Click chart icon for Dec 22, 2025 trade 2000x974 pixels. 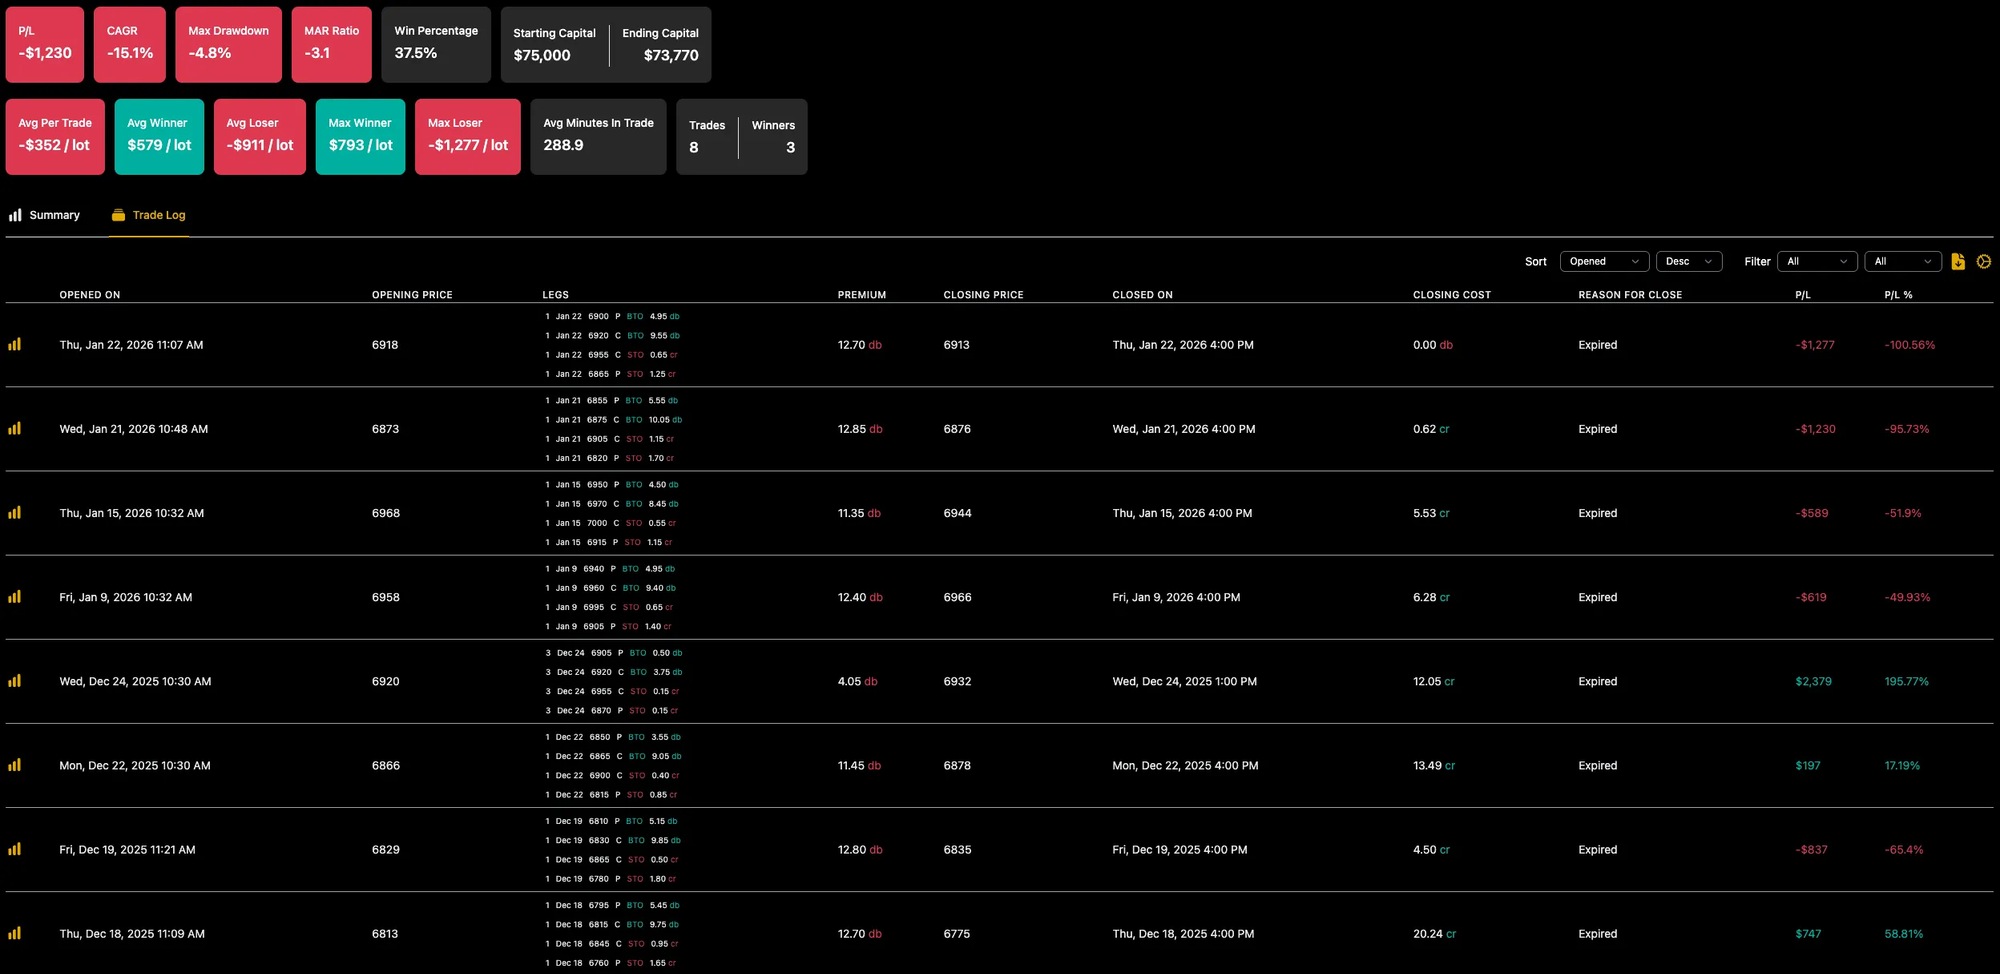(x=15, y=764)
